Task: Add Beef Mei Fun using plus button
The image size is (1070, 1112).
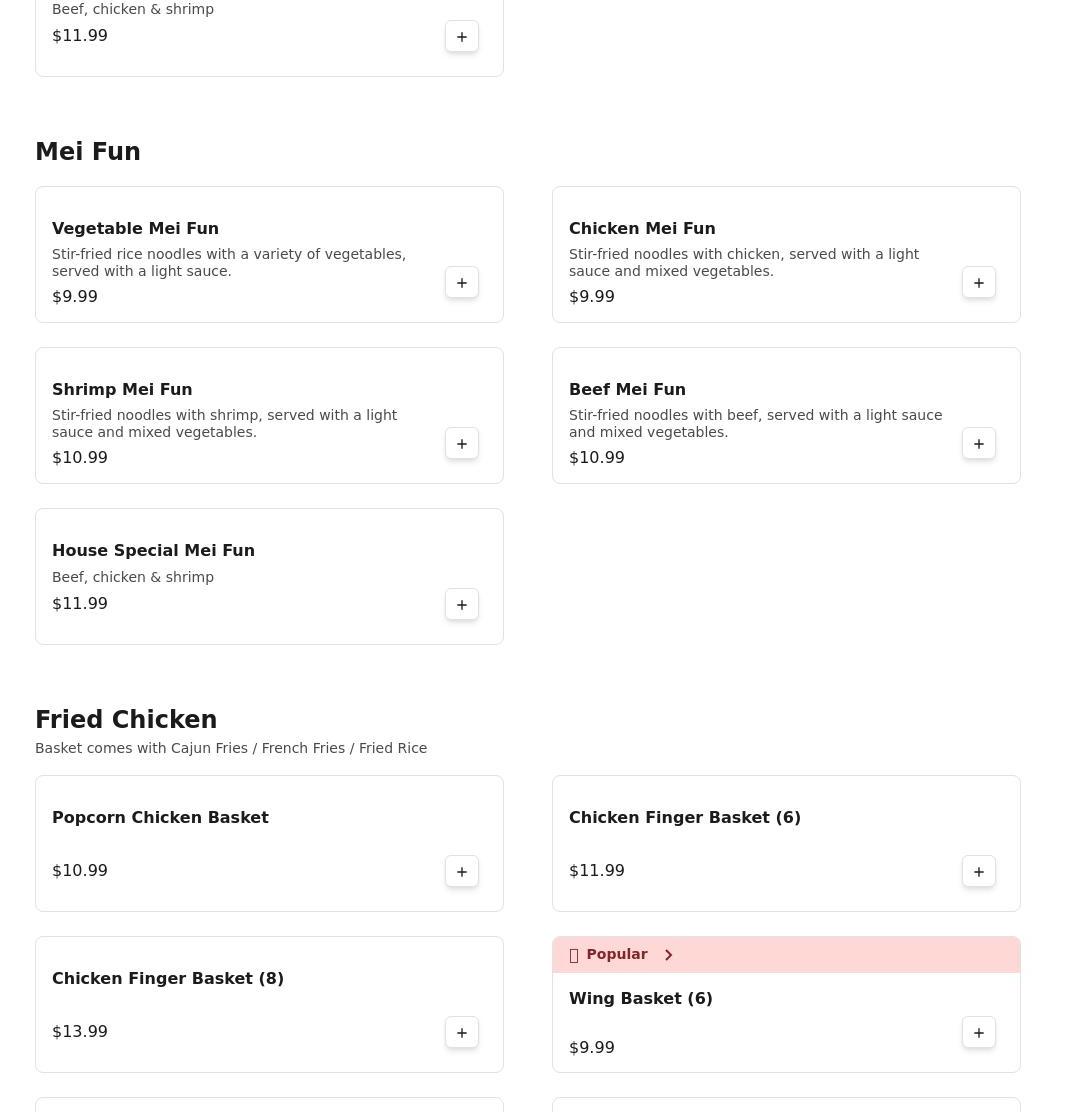Action: 979,444
